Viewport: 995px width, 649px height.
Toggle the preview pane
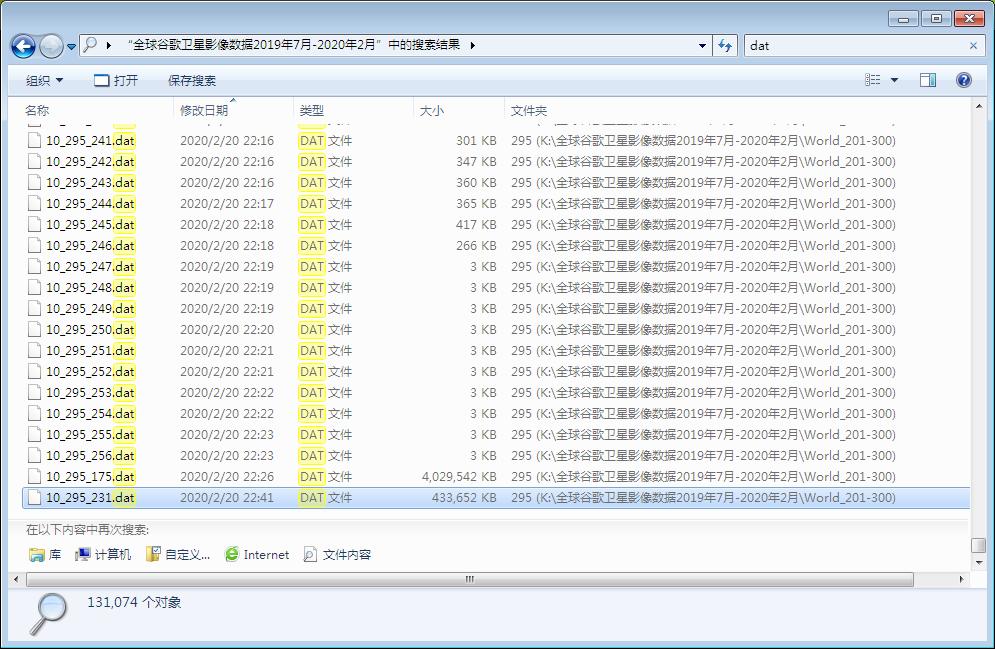pyautogui.click(x=928, y=80)
